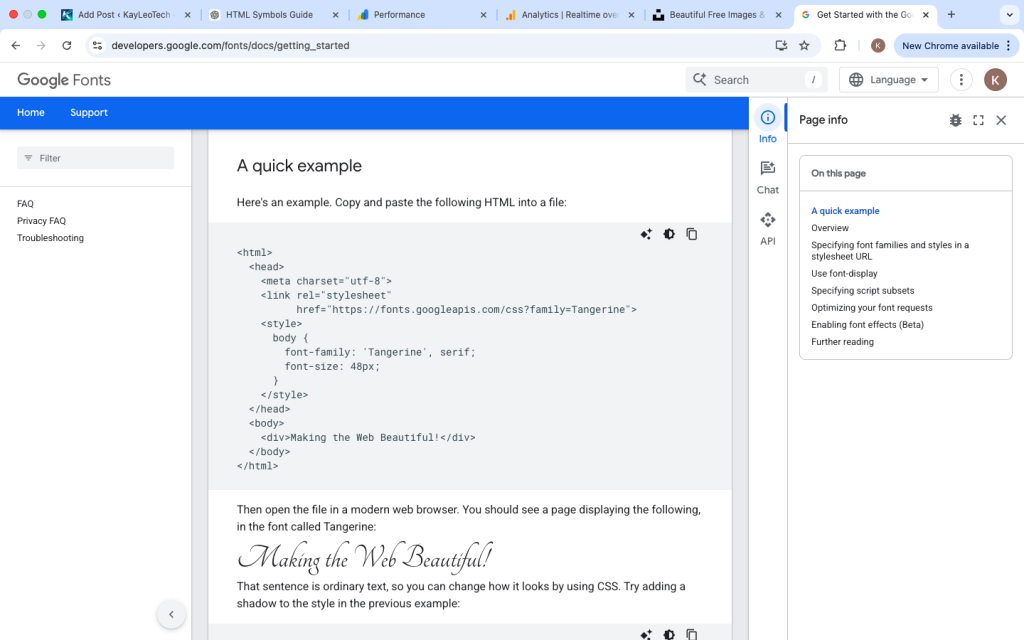Click 'On this page' heading text
1024x640 pixels.
point(839,173)
